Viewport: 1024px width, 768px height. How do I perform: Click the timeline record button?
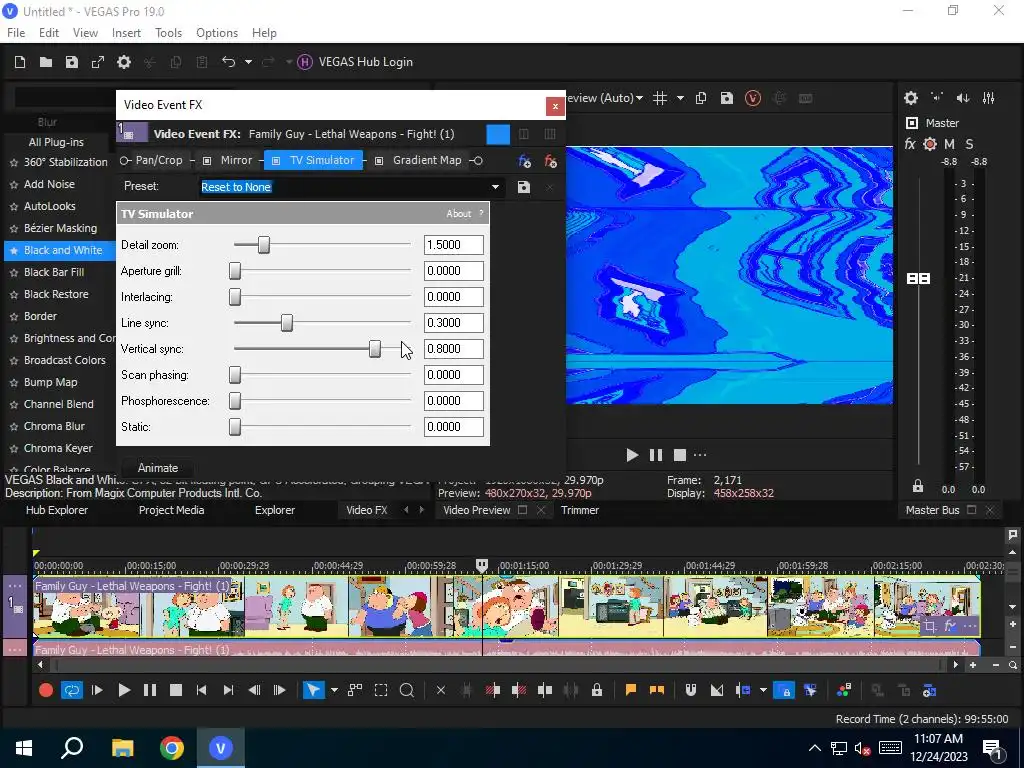[x=46, y=690]
